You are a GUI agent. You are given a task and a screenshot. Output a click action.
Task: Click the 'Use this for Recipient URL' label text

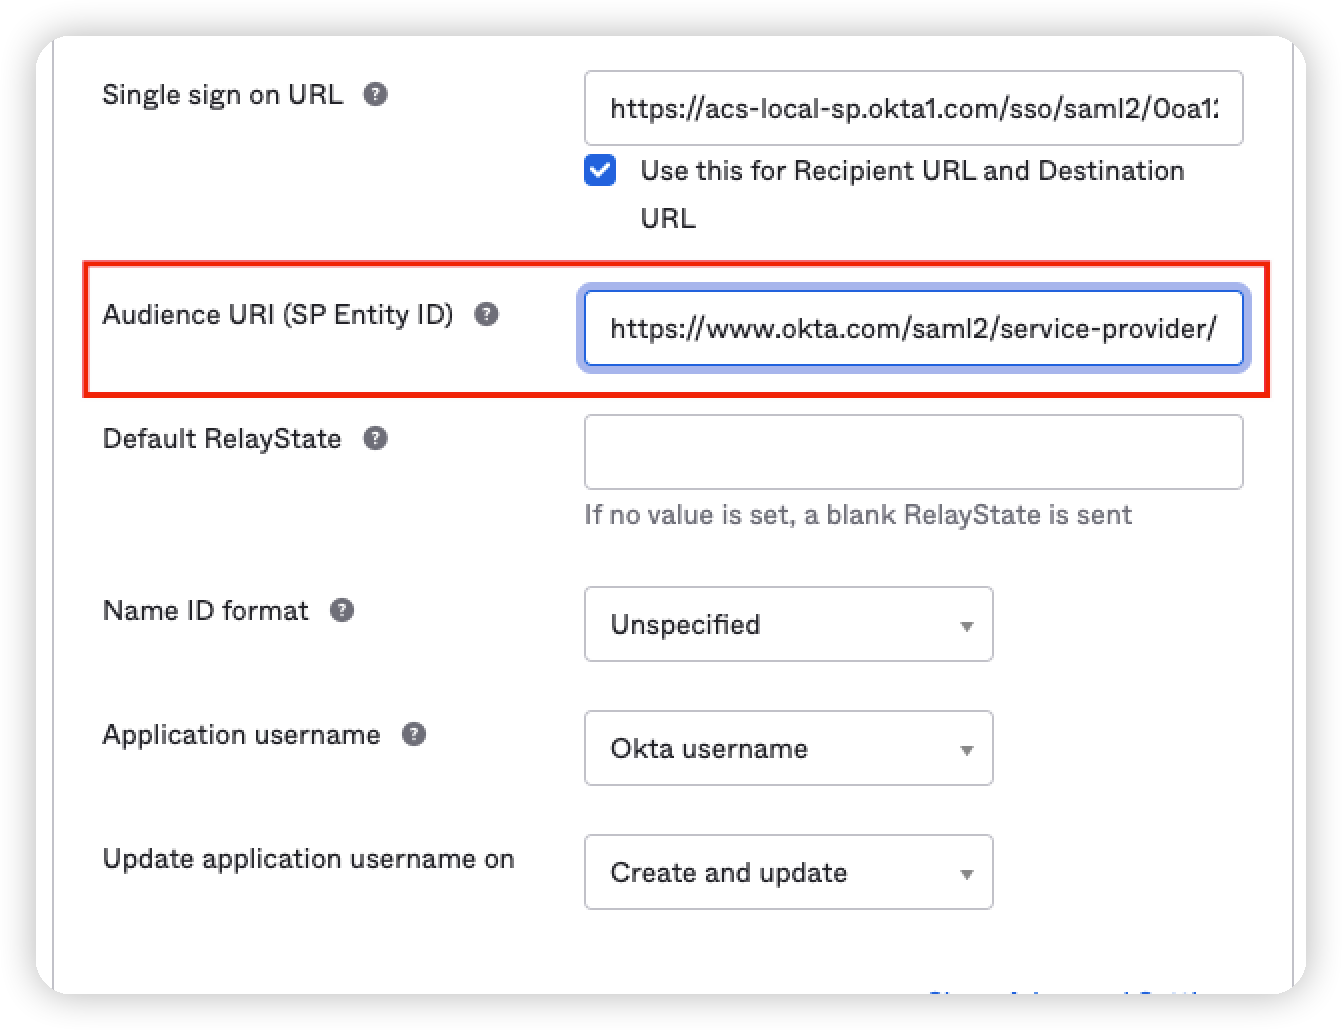(x=911, y=172)
